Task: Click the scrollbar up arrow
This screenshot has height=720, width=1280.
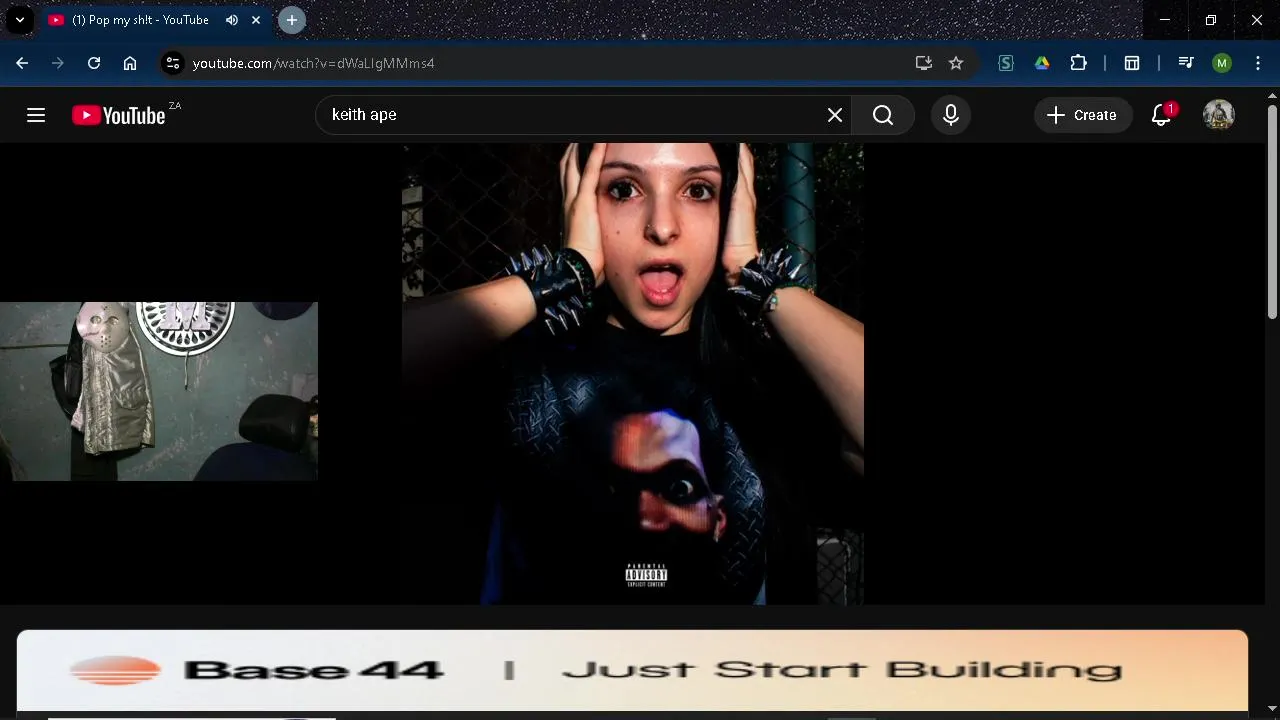Action: coord(1272,96)
